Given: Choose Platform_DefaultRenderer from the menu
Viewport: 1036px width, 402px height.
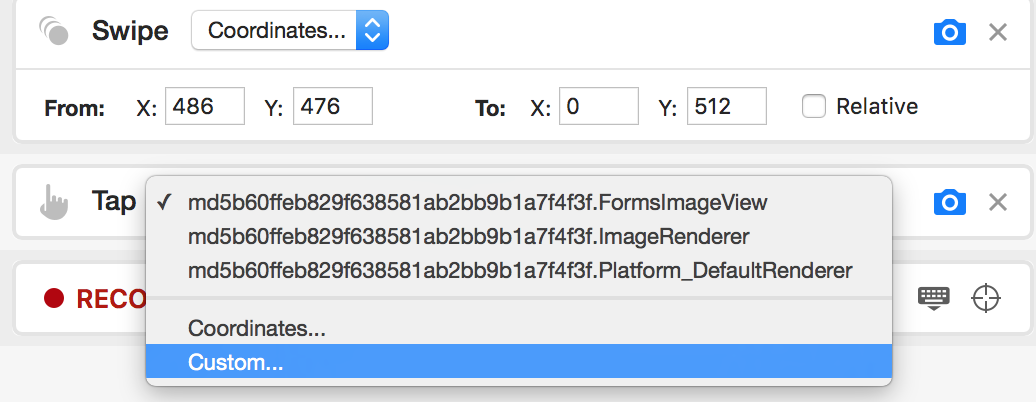Looking at the screenshot, I should [x=519, y=271].
